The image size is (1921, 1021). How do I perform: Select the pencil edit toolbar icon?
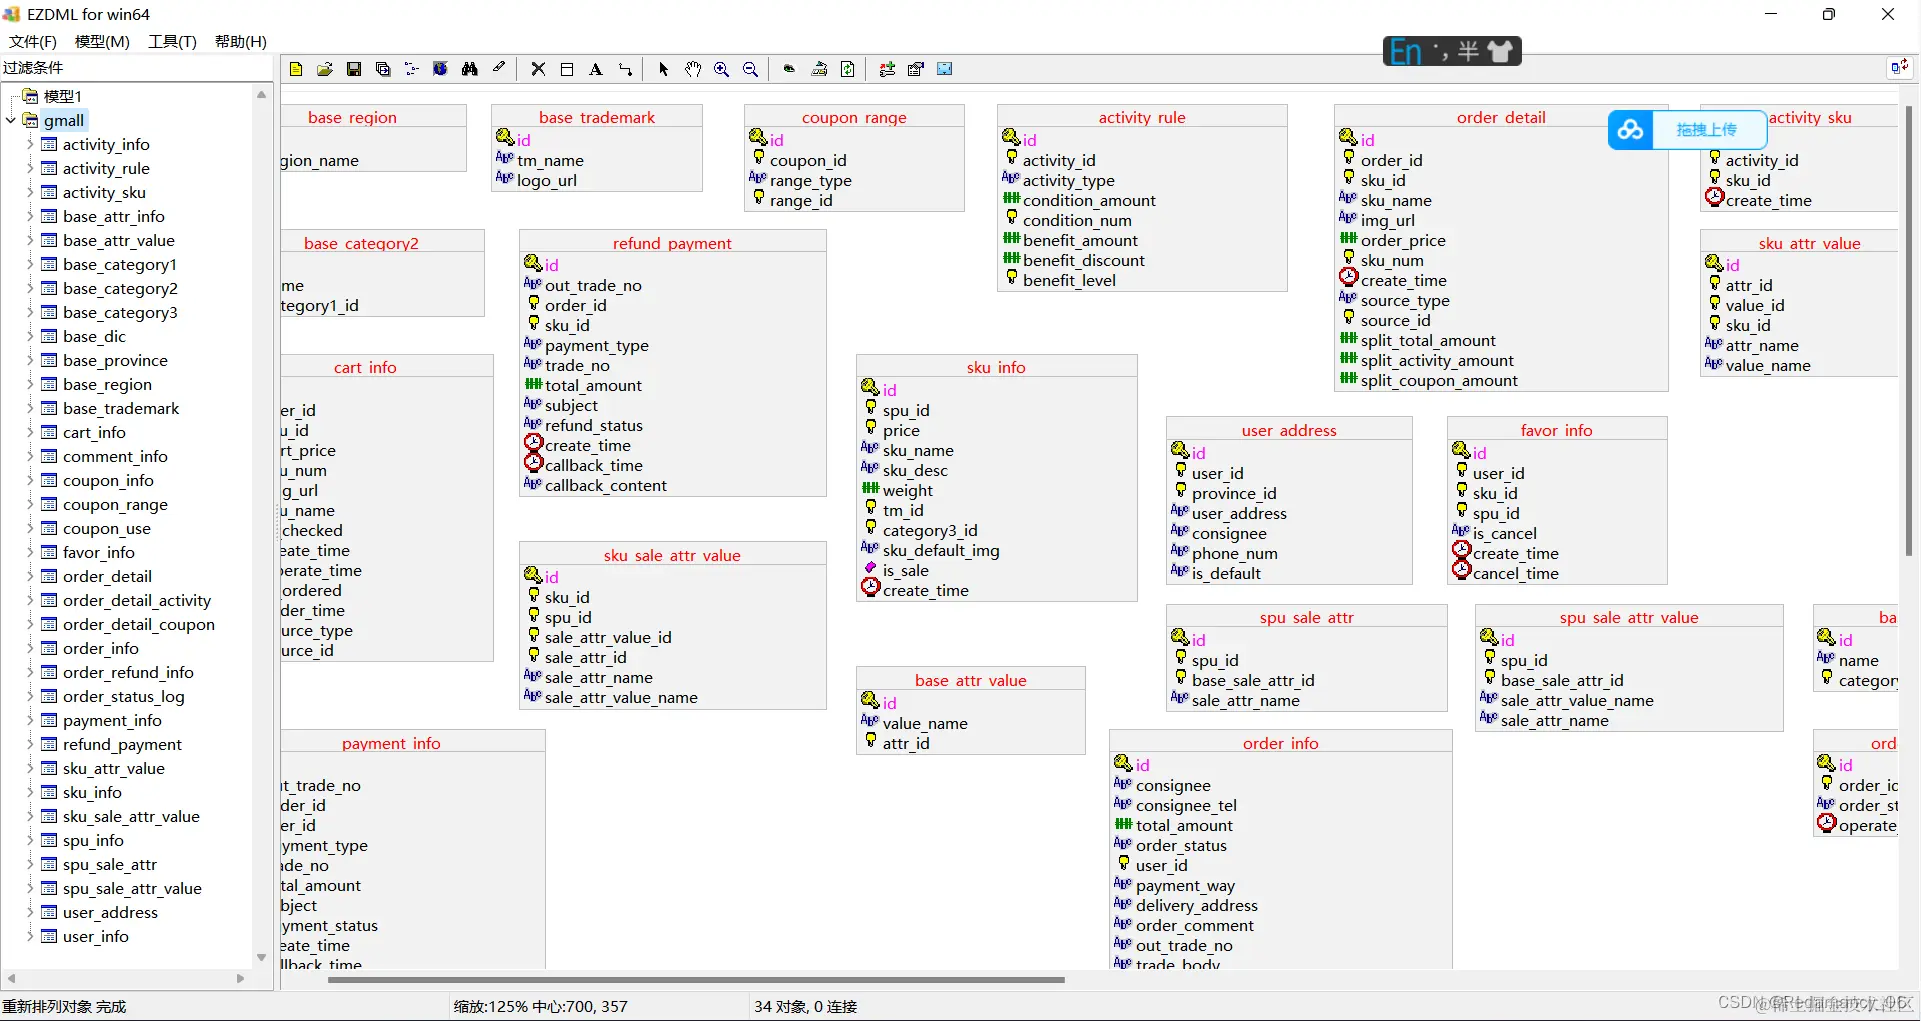point(498,69)
